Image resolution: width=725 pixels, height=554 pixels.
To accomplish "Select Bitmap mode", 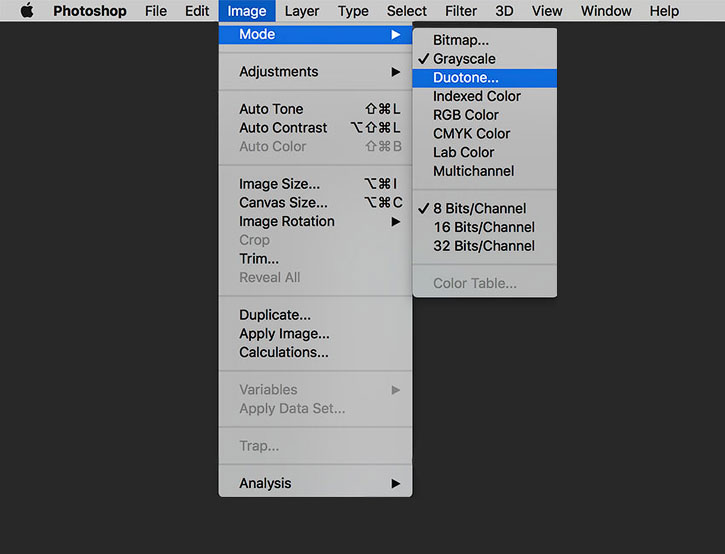I will [485, 40].
